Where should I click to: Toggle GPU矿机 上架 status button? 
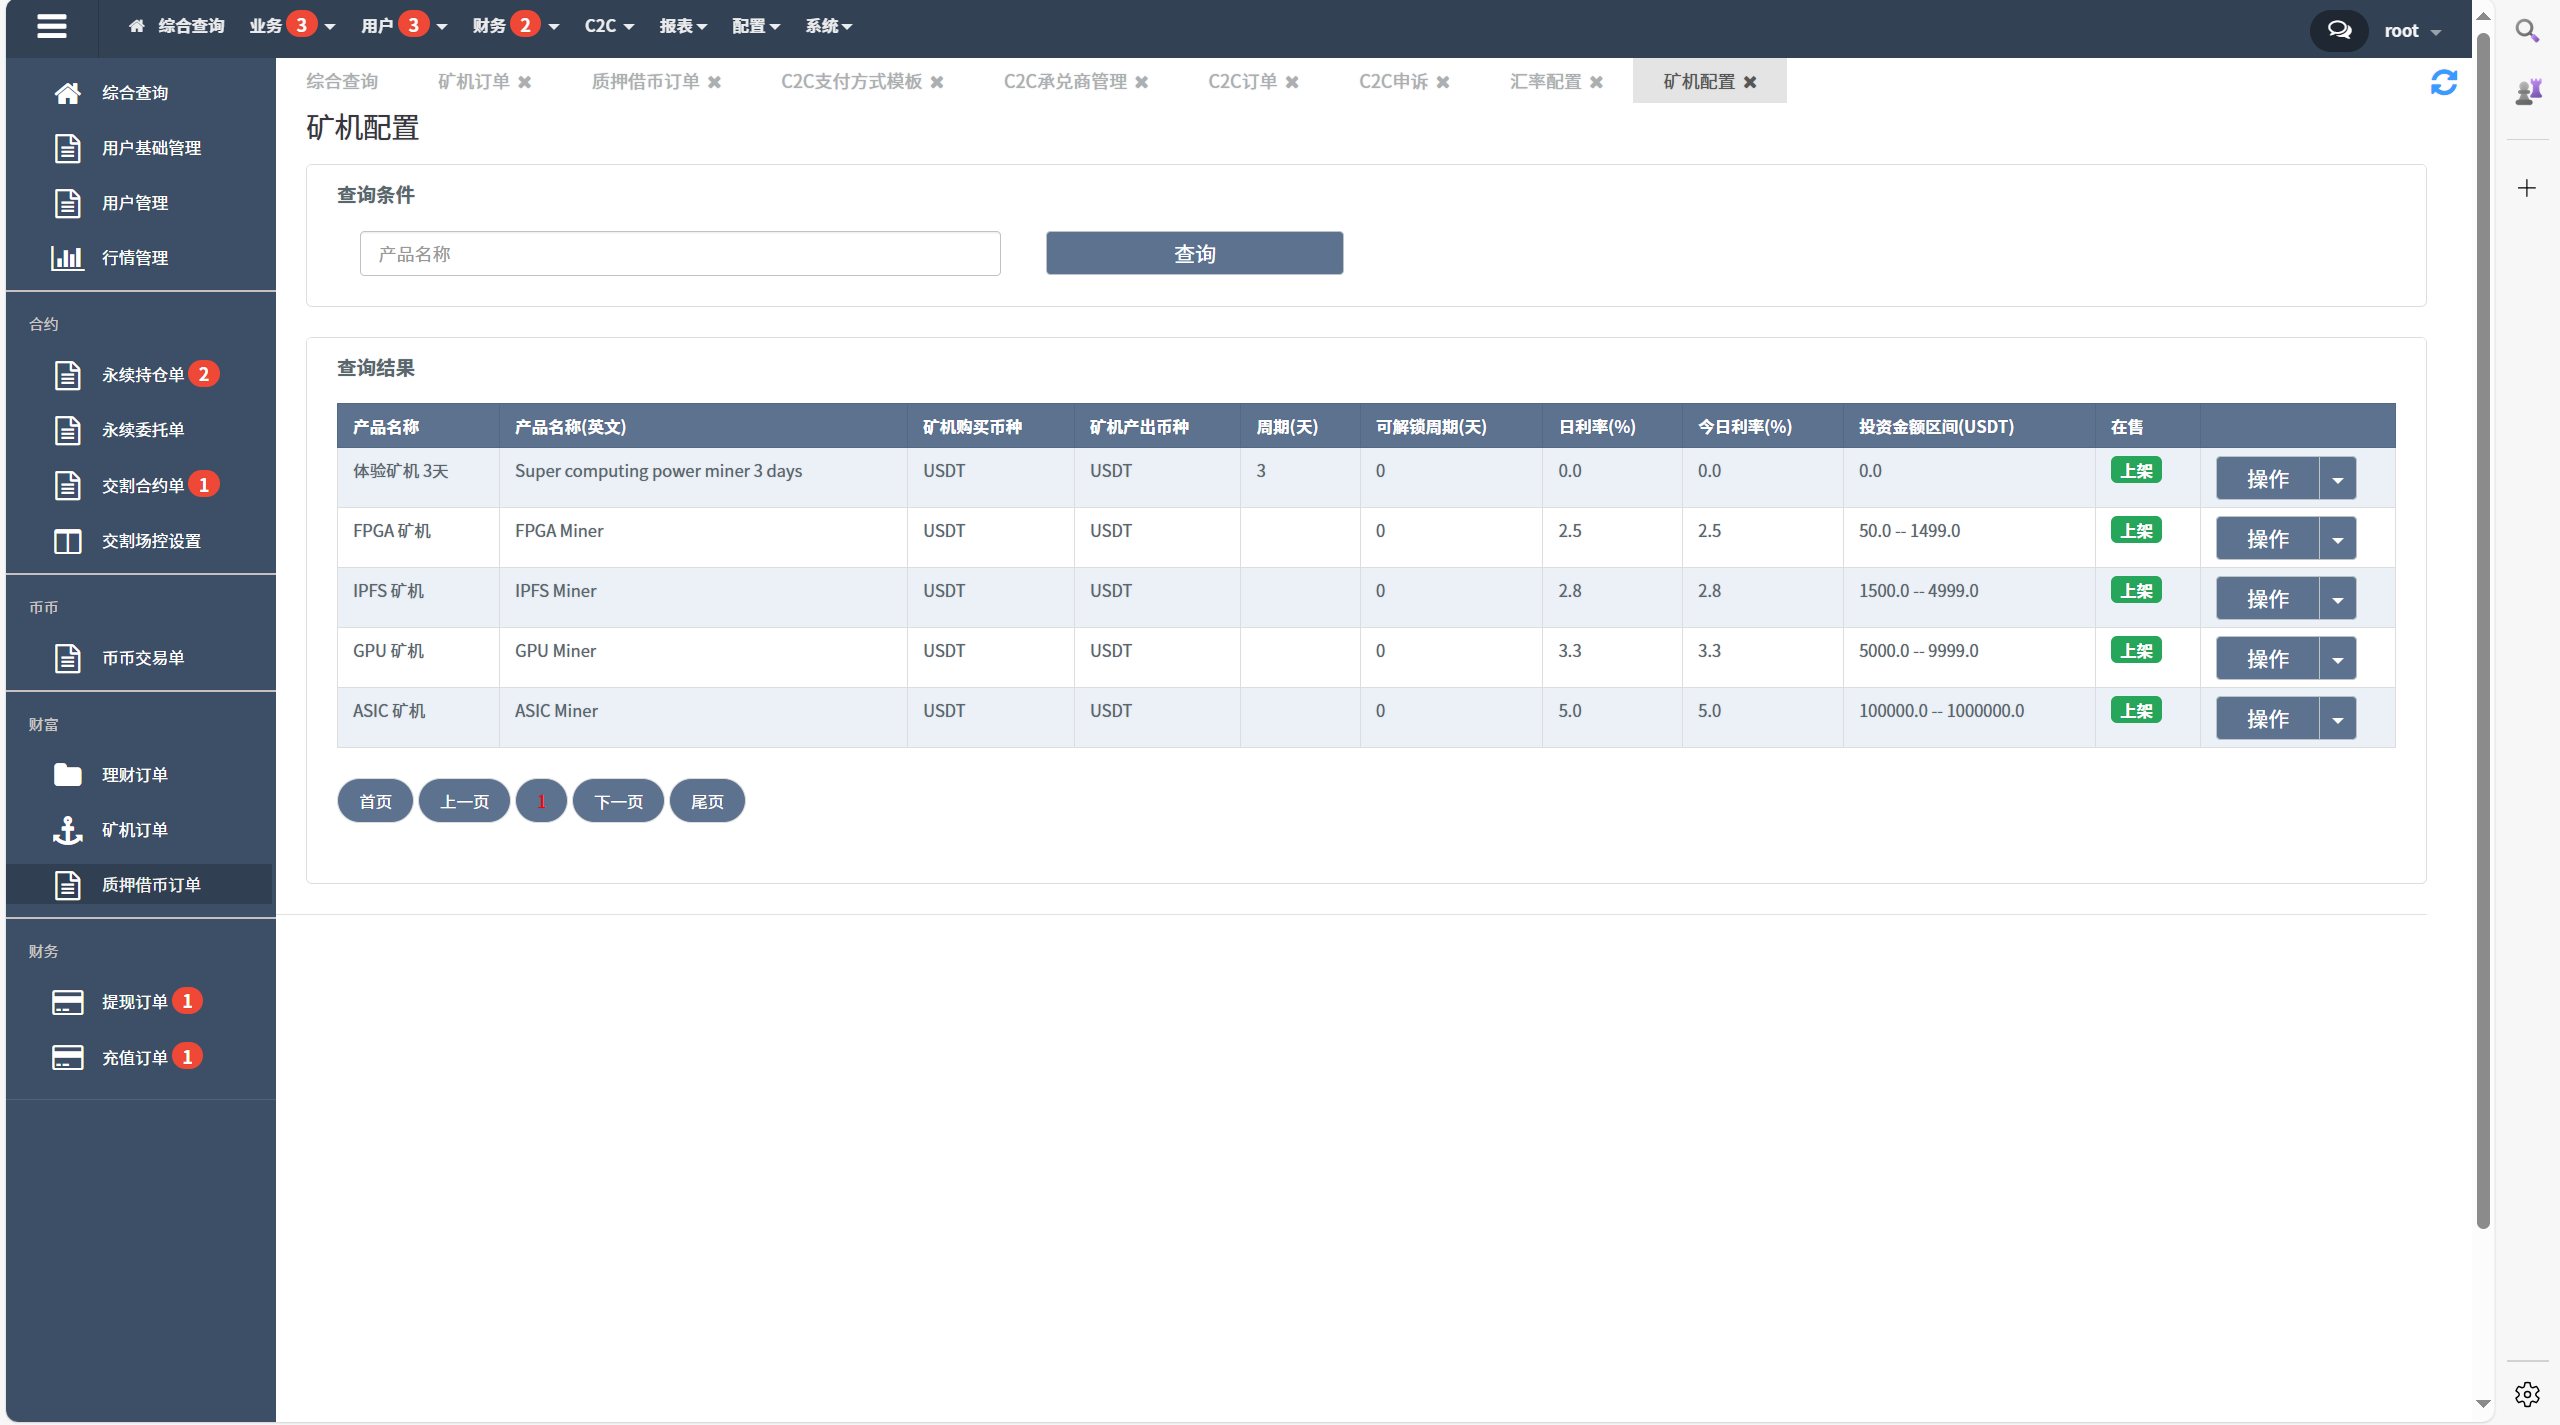(x=2137, y=651)
